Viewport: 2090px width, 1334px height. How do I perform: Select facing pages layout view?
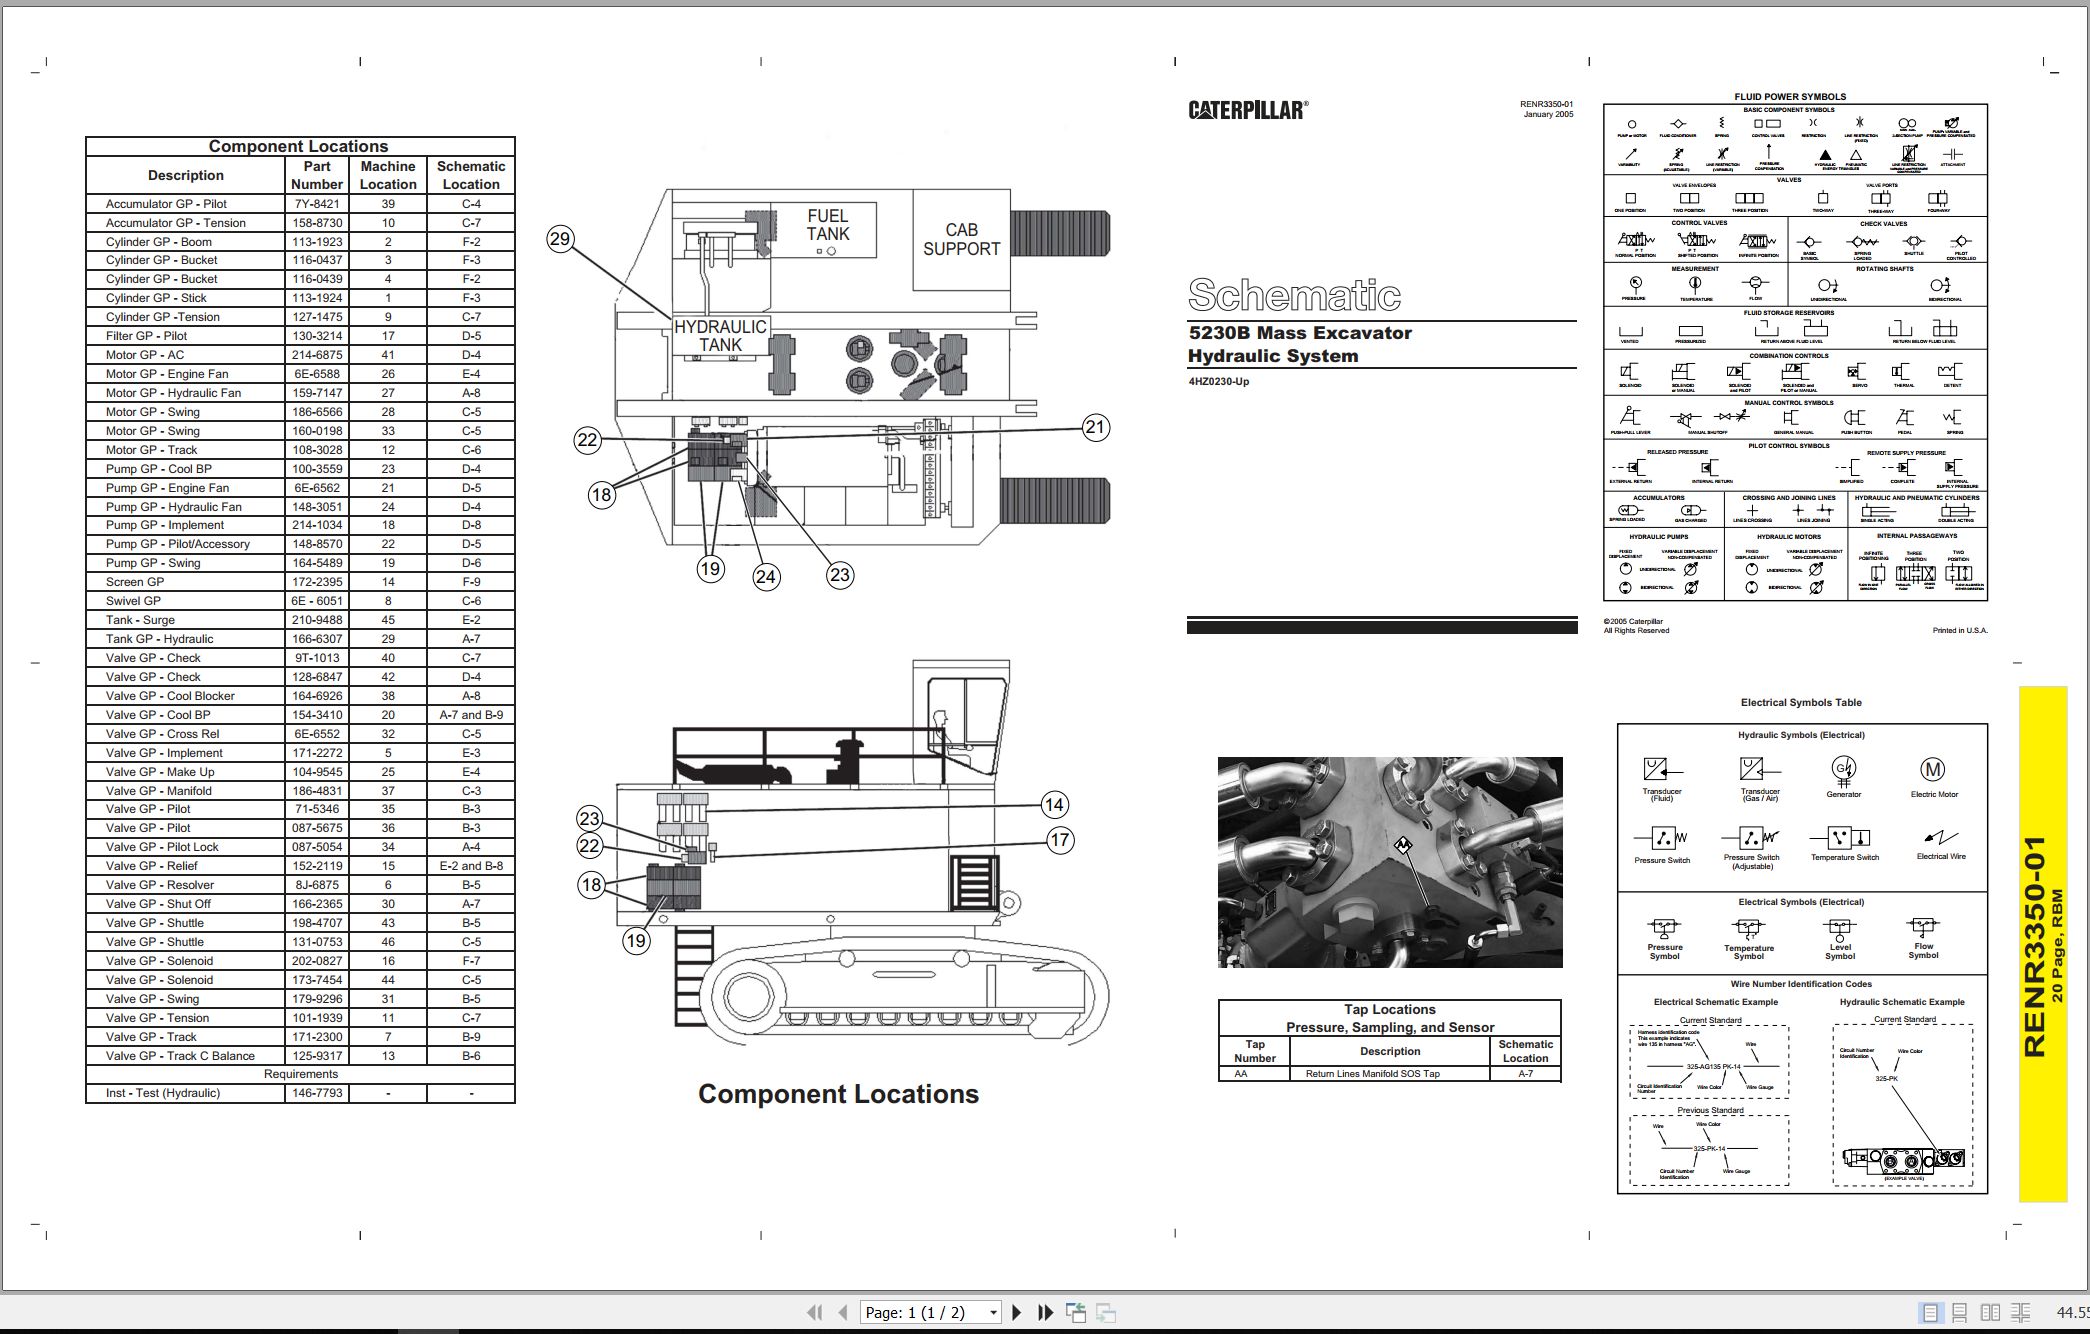pyautogui.click(x=1990, y=1312)
